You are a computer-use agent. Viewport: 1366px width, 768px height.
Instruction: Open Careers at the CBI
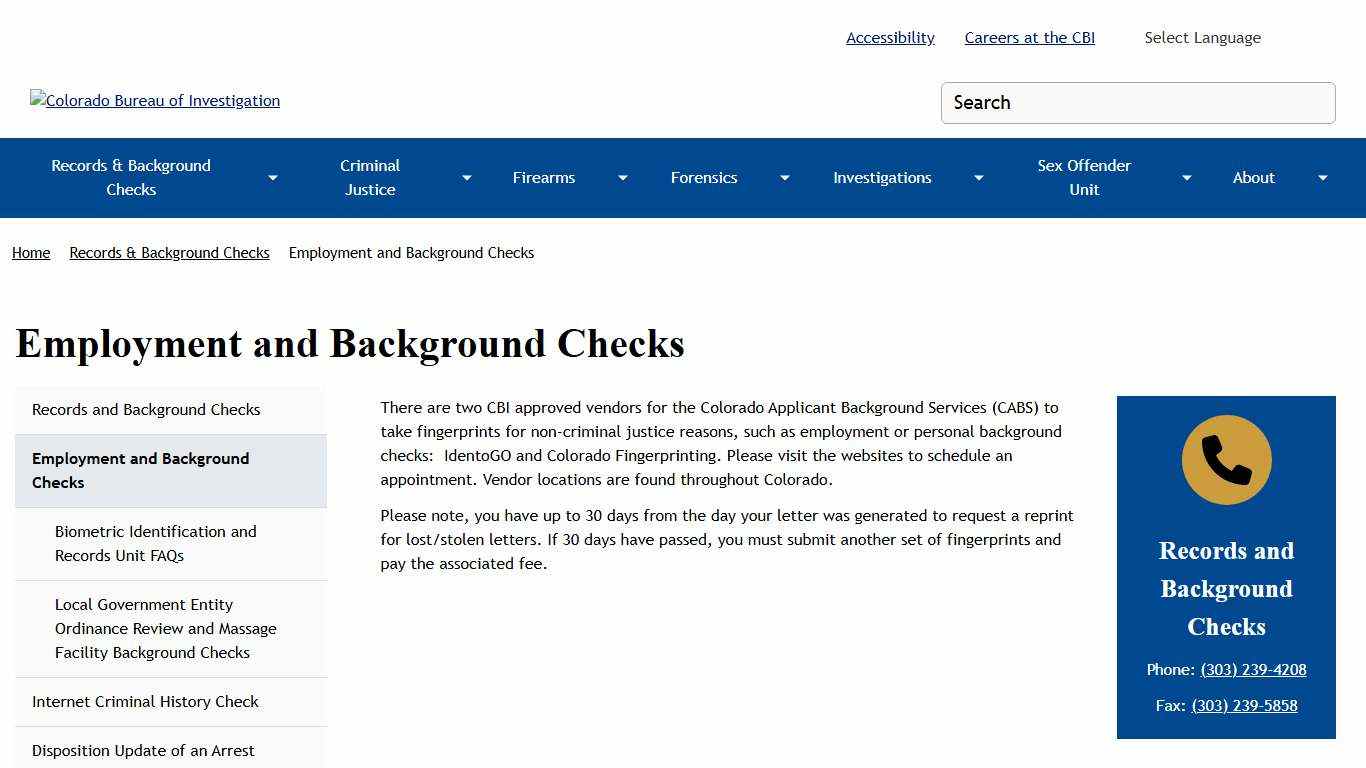tap(1029, 37)
